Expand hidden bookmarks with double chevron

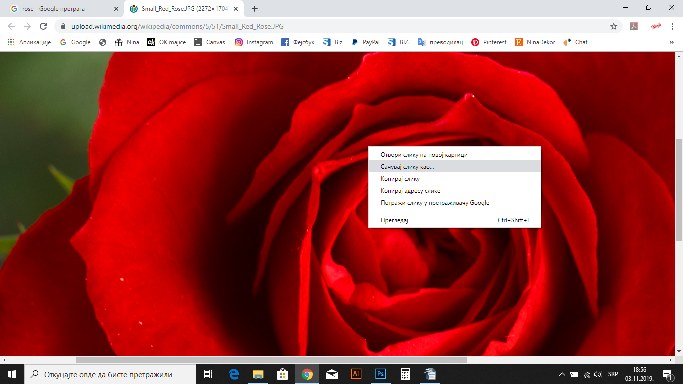672,42
